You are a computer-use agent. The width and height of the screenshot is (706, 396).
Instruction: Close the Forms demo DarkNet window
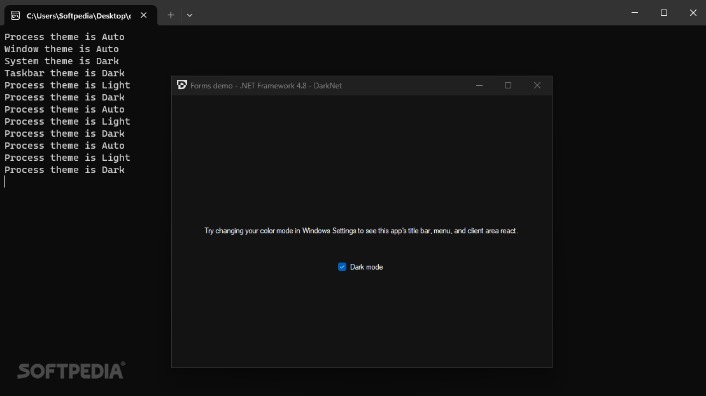pyautogui.click(x=537, y=85)
